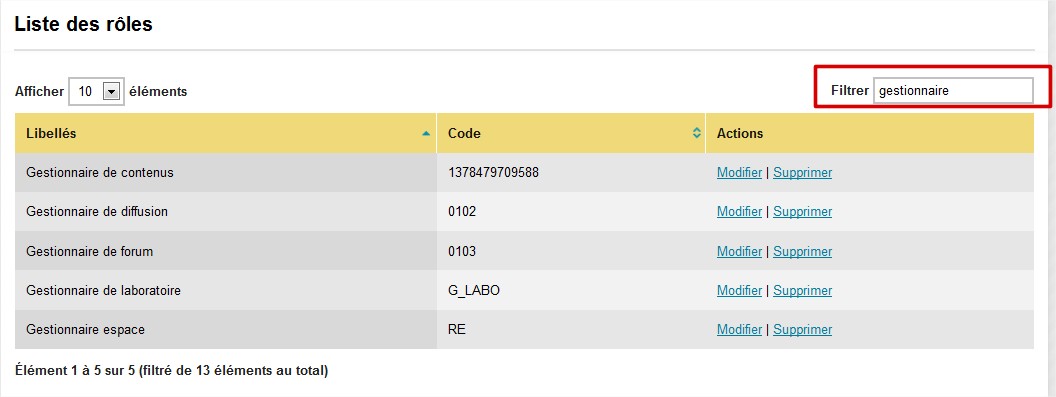
Task: Click the G_LABO code cell
Action: [x=571, y=291]
